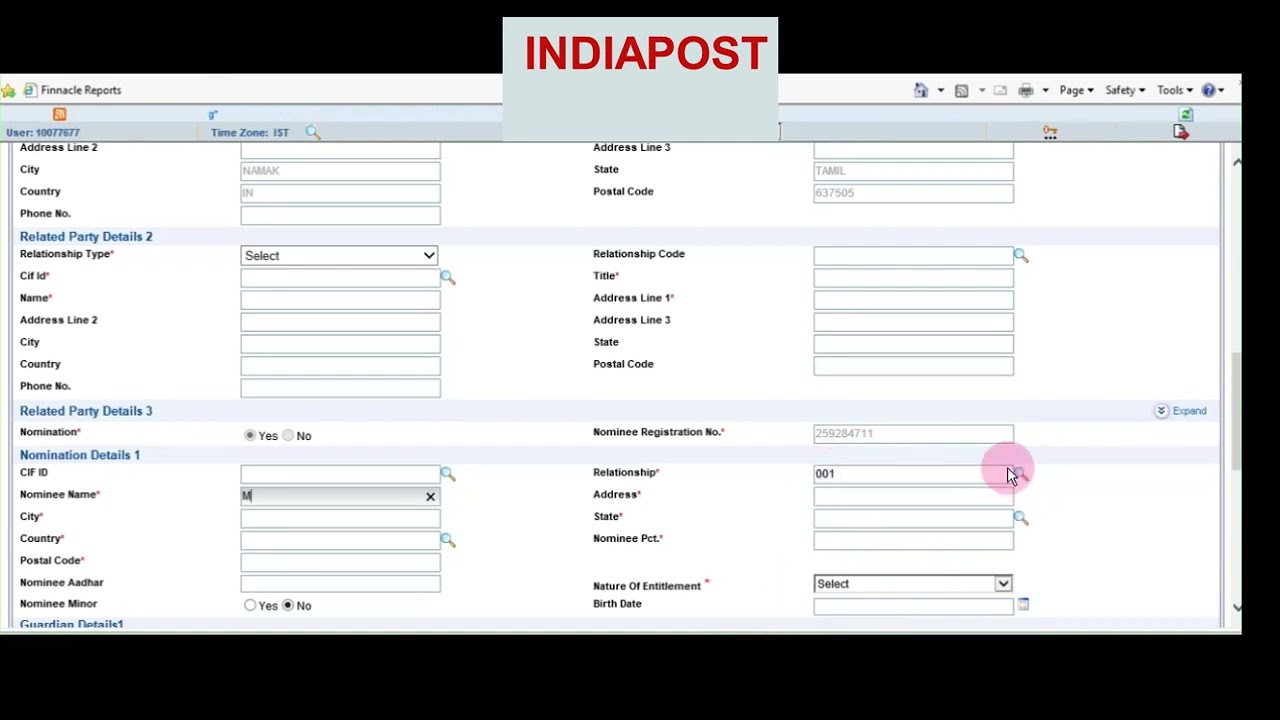Click the Print icon
Screen dimensions: 1280x720
(1026, 90)
